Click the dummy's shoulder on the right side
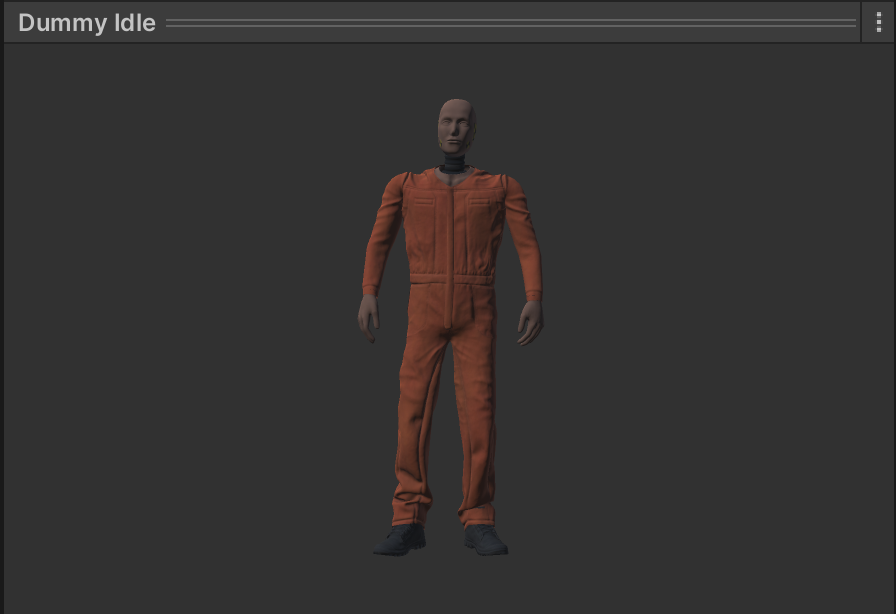Image resolution: width=896 pixels, height=614 pixels. pos(511,186)
